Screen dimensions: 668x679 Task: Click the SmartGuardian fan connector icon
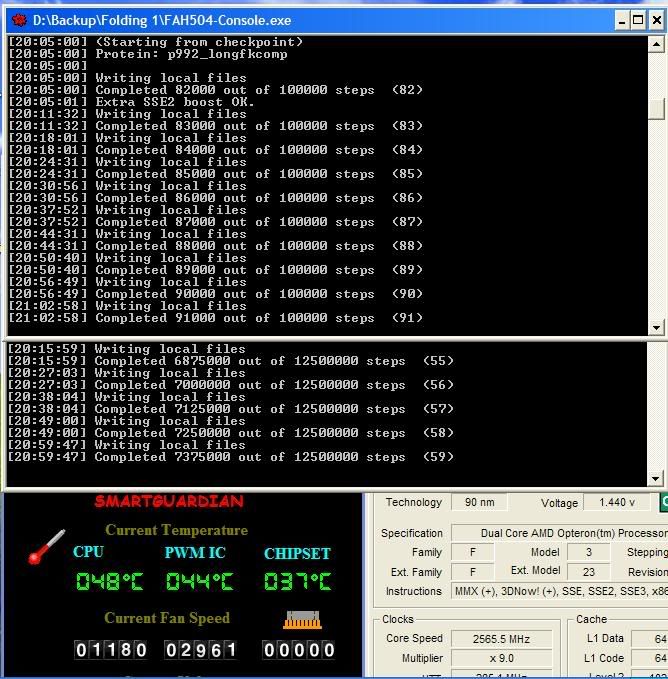(302, 620)
